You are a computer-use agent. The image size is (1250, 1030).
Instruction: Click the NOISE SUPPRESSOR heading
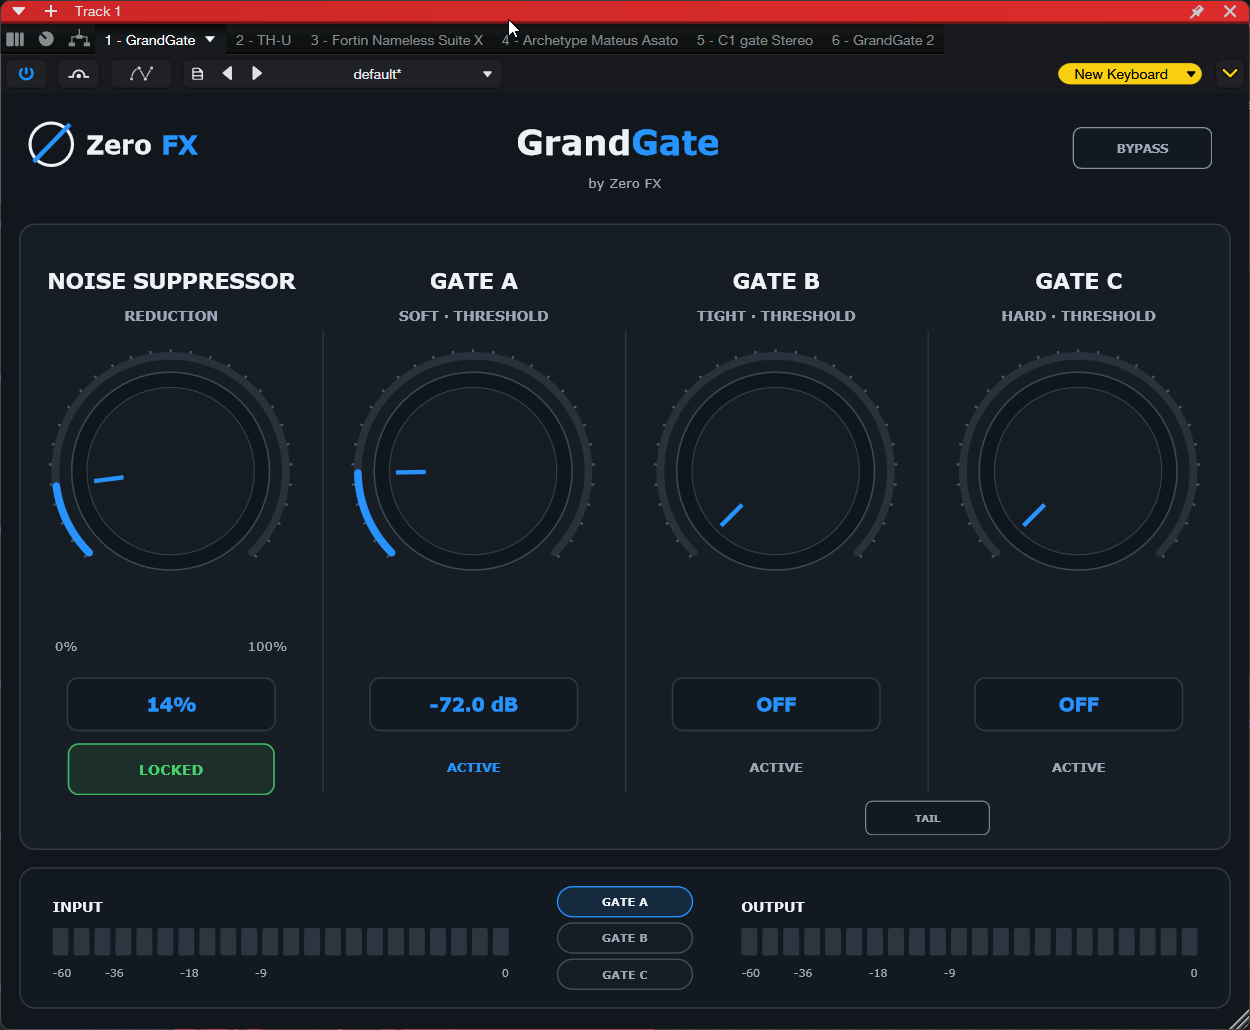171,281
